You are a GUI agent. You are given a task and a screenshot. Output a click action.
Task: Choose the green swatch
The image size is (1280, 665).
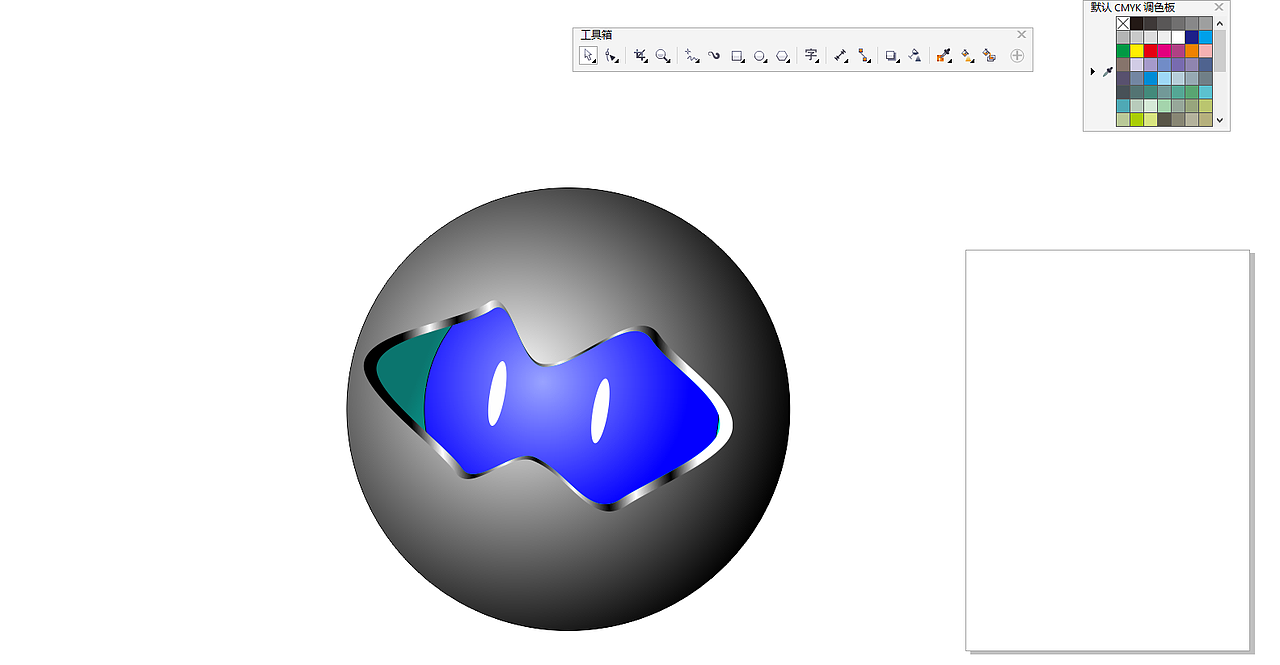coord(1123,51)
